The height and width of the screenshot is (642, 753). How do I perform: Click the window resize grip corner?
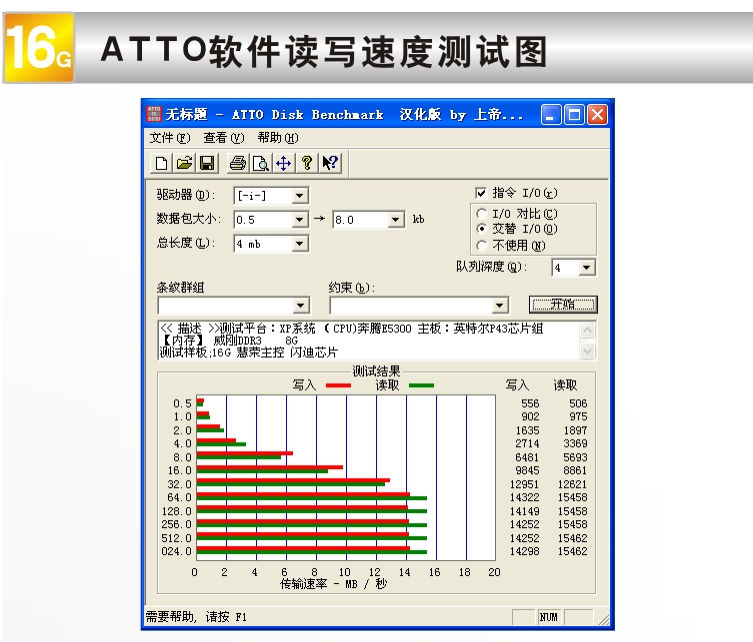[x=603, y=618]
